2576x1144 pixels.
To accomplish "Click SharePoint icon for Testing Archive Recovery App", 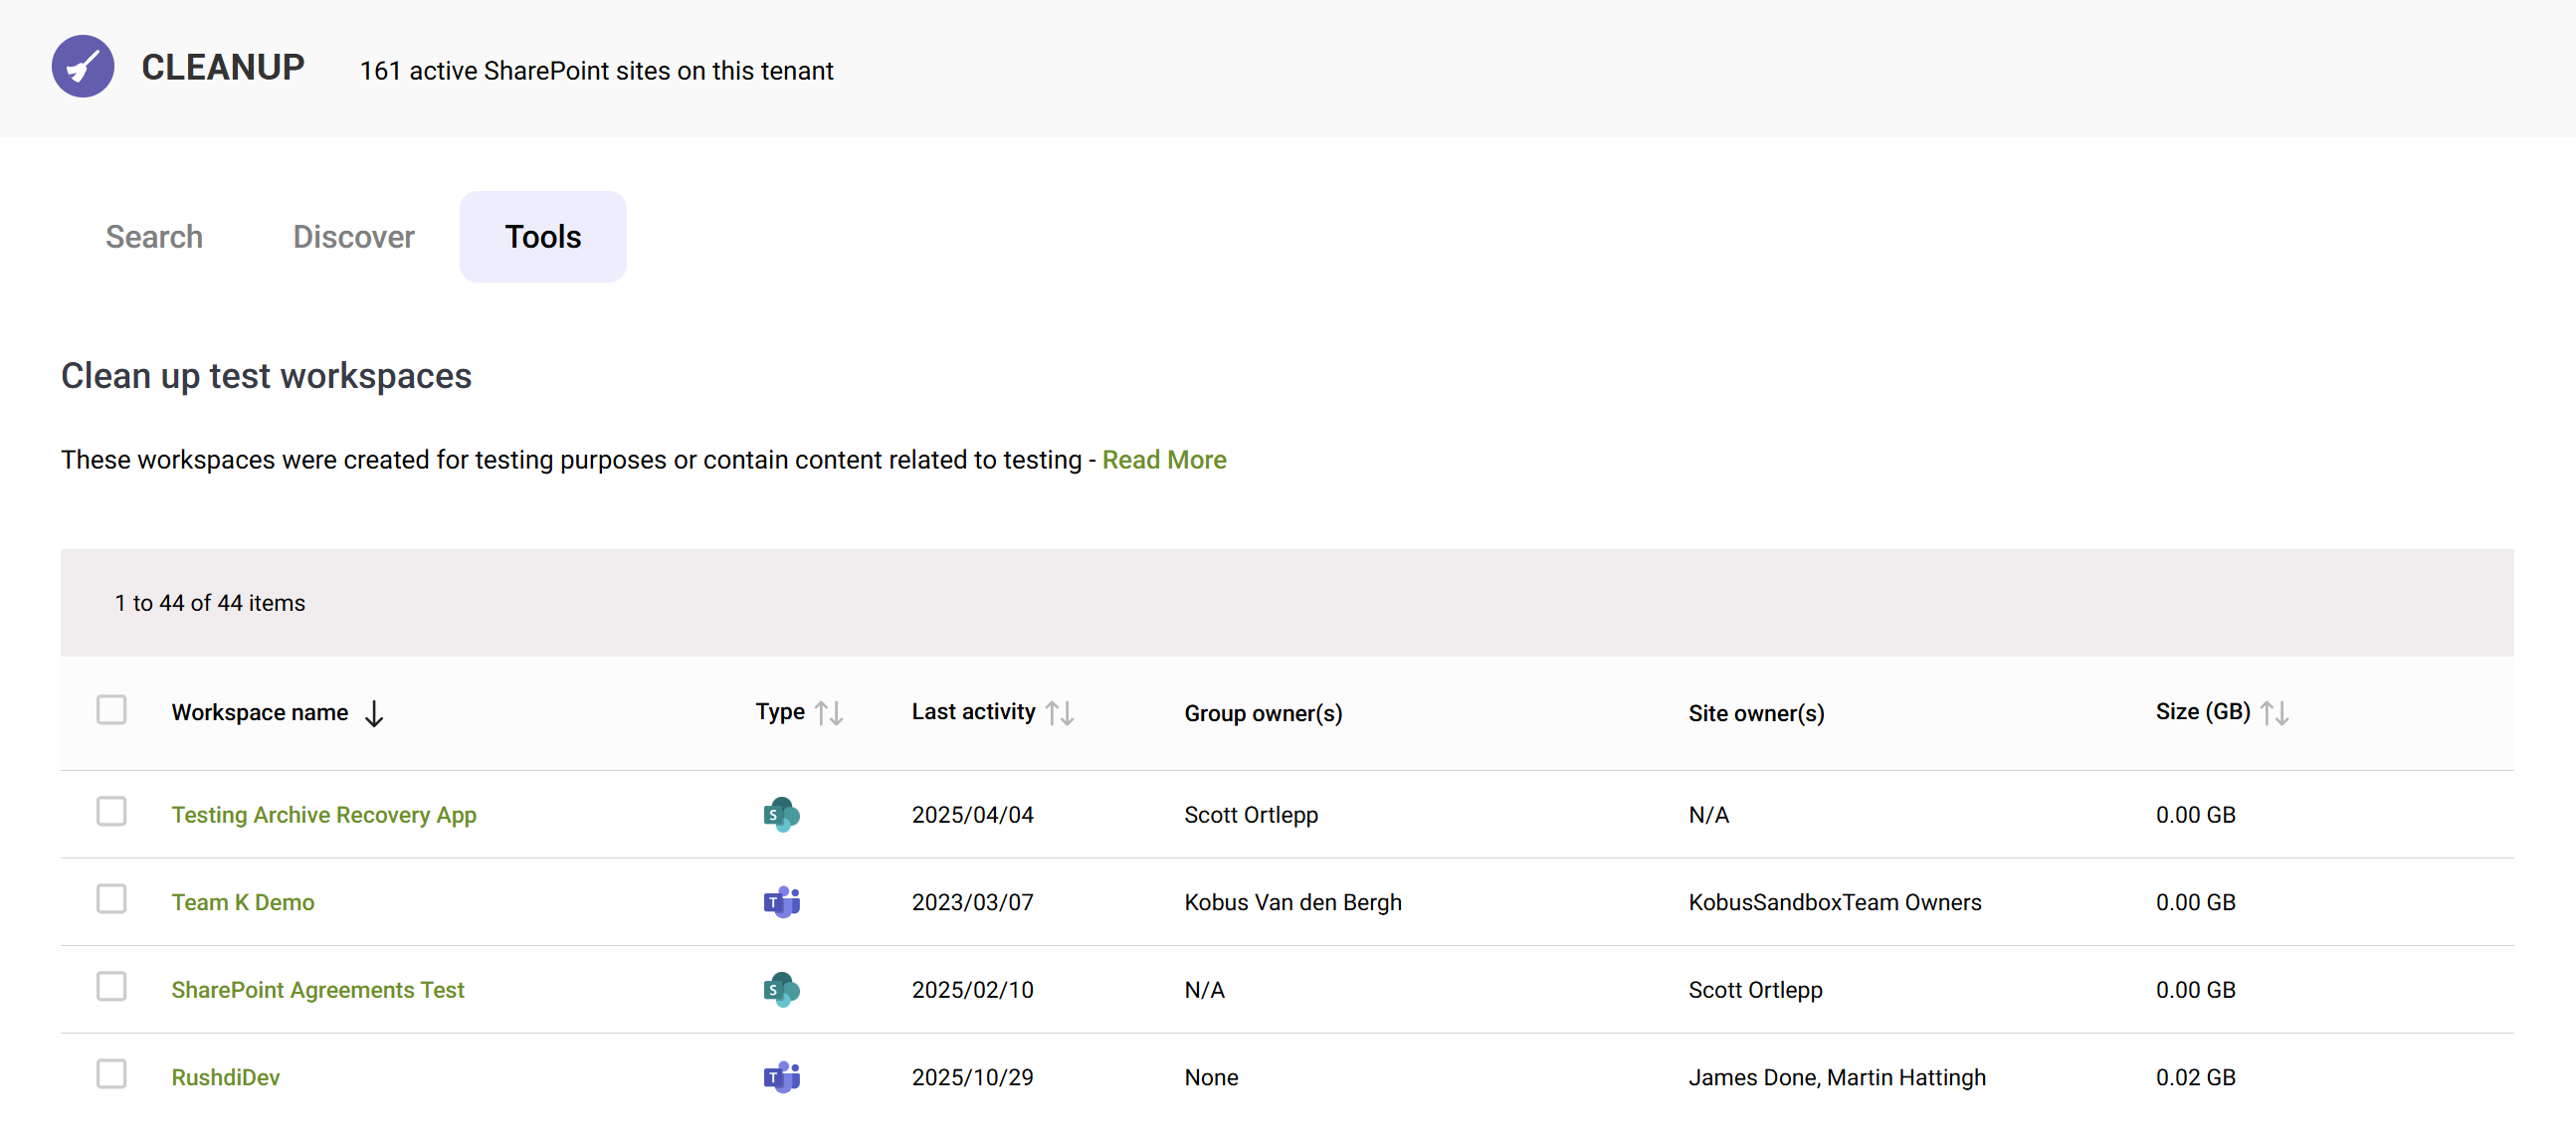I will [781, 814].
